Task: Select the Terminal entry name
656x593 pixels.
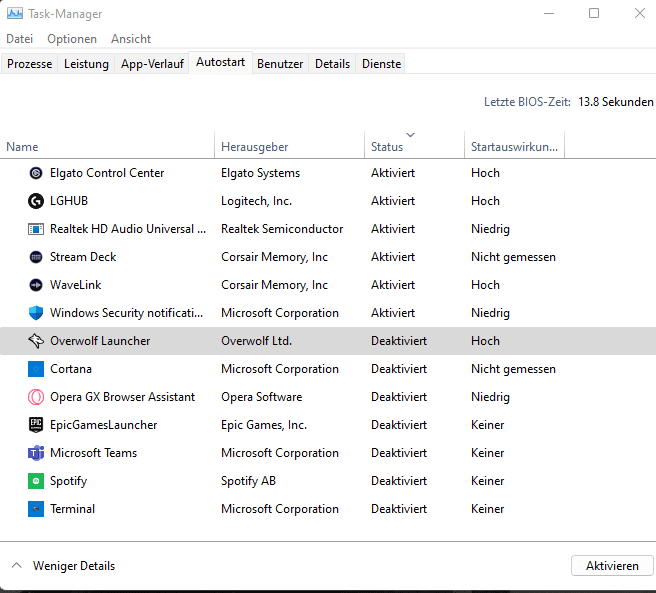Action: pos(72,509)
